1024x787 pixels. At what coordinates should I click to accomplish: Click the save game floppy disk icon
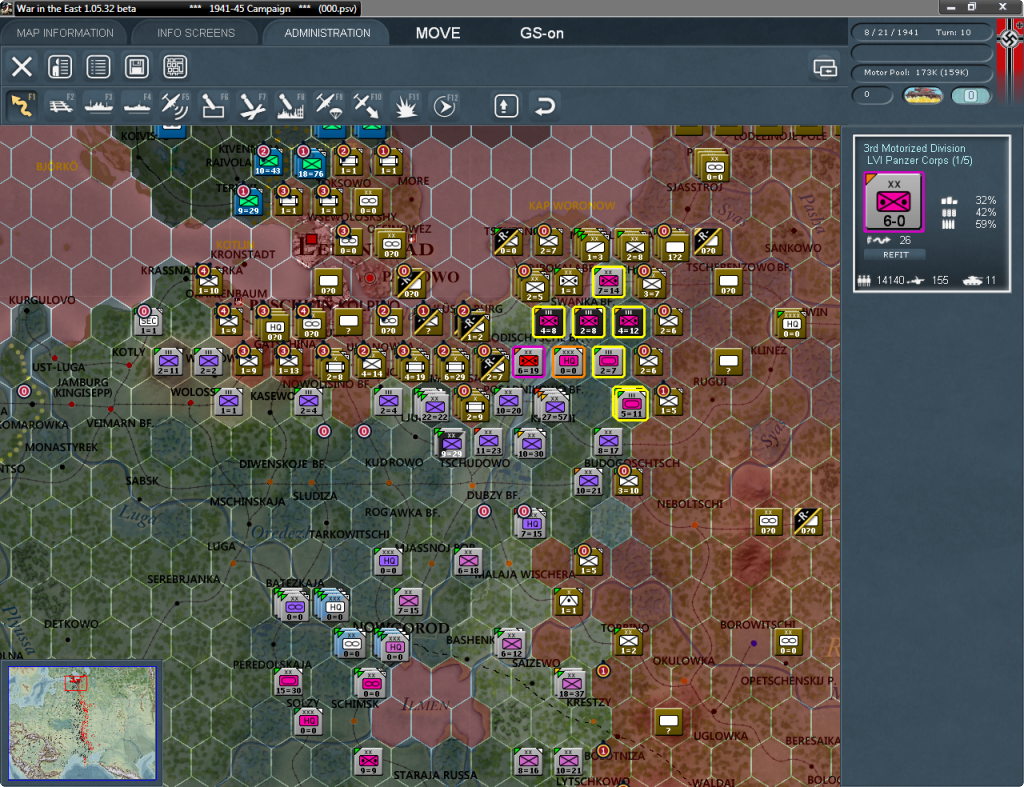tap(136, 67)
